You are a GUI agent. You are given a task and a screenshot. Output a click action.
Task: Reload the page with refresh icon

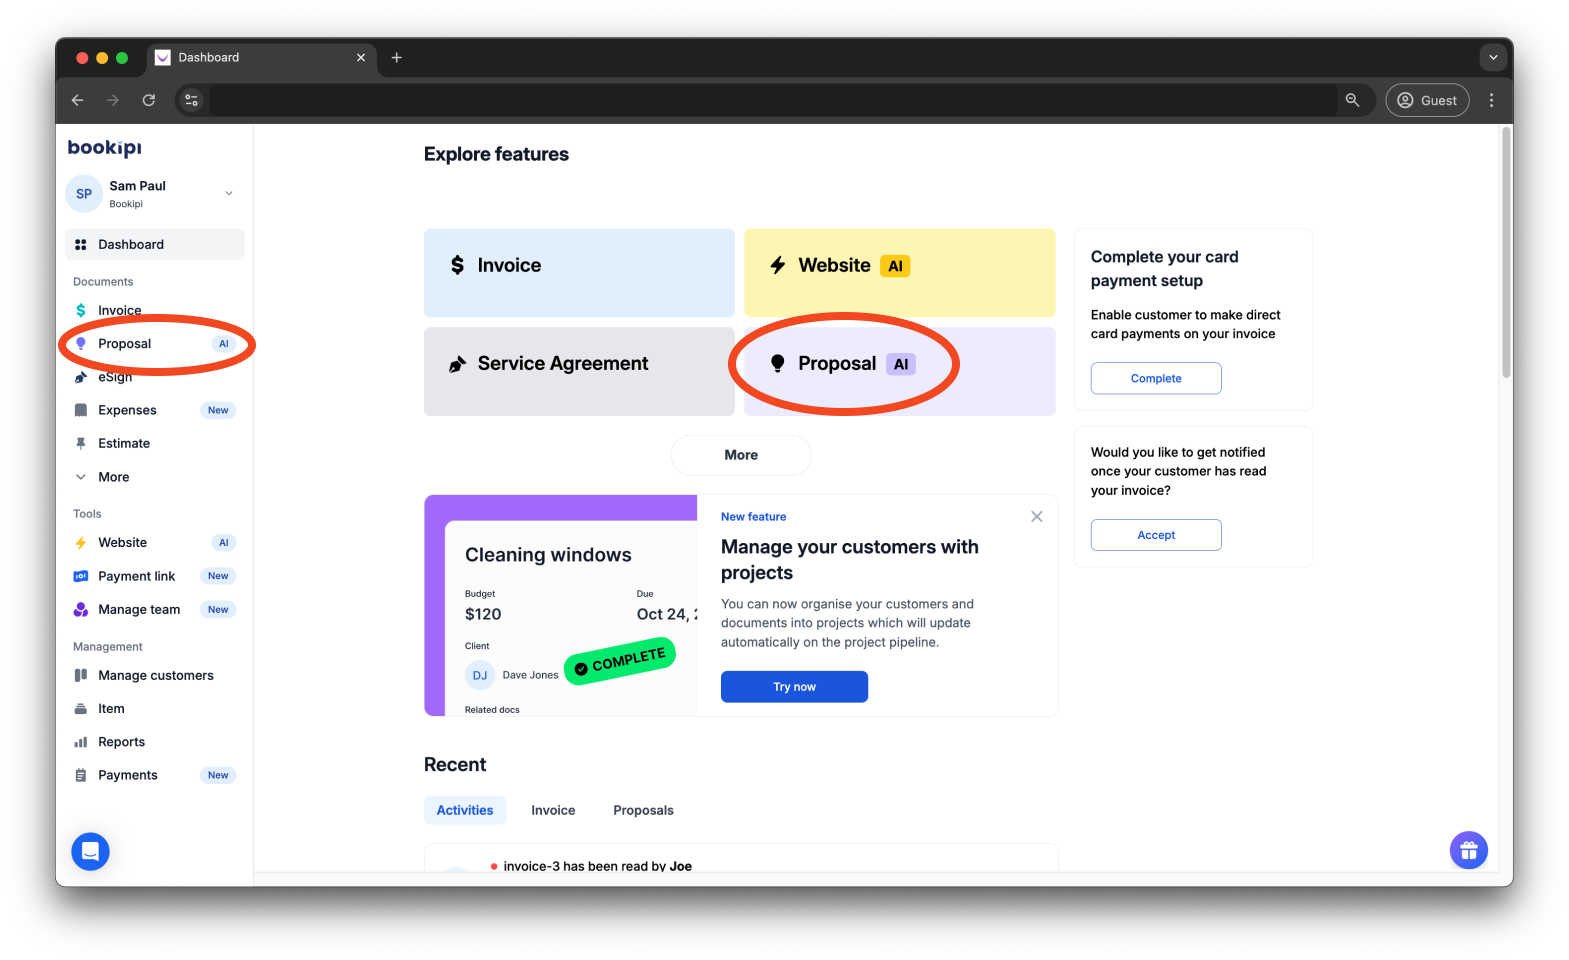(x=149, y=100)
